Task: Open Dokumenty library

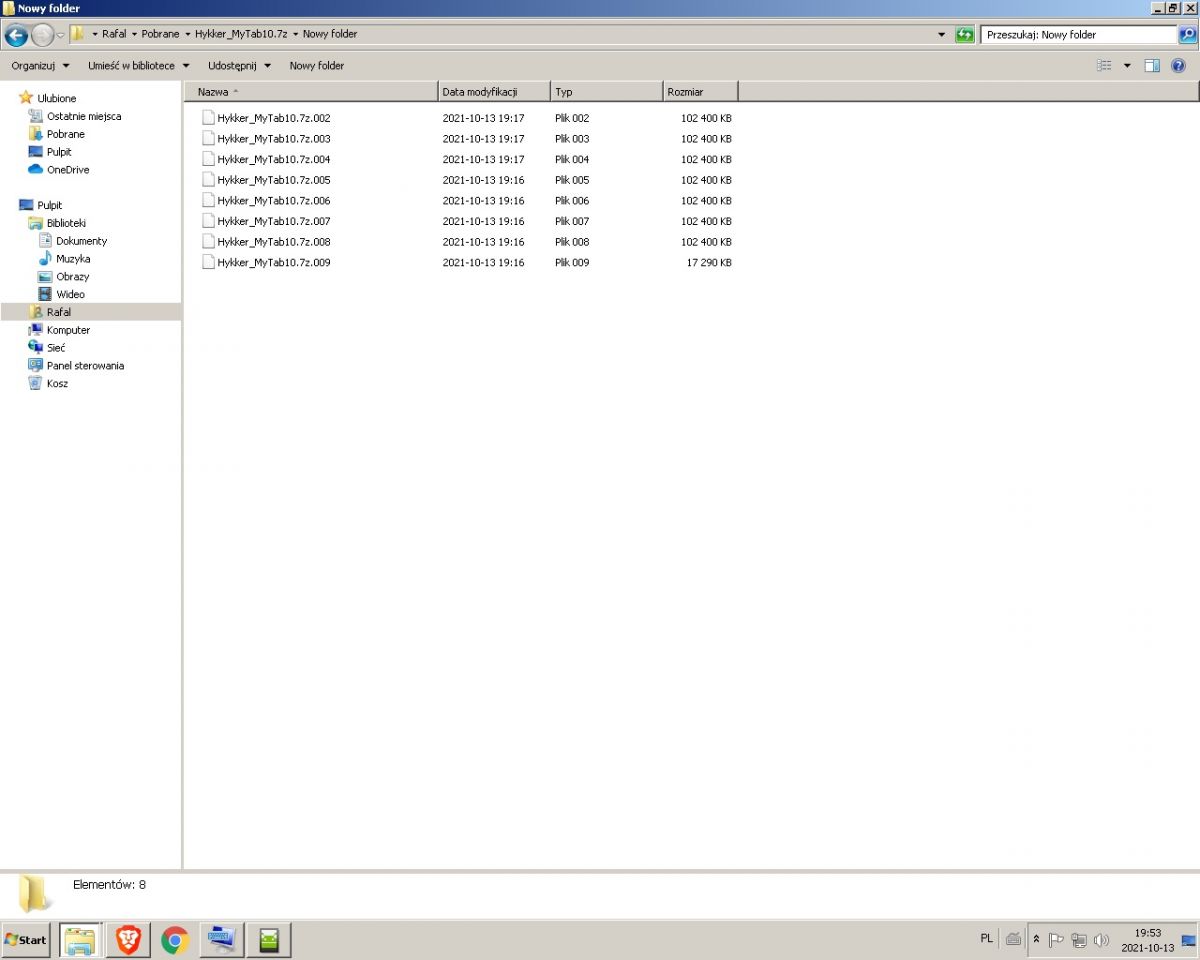Action: coord(81,241)
